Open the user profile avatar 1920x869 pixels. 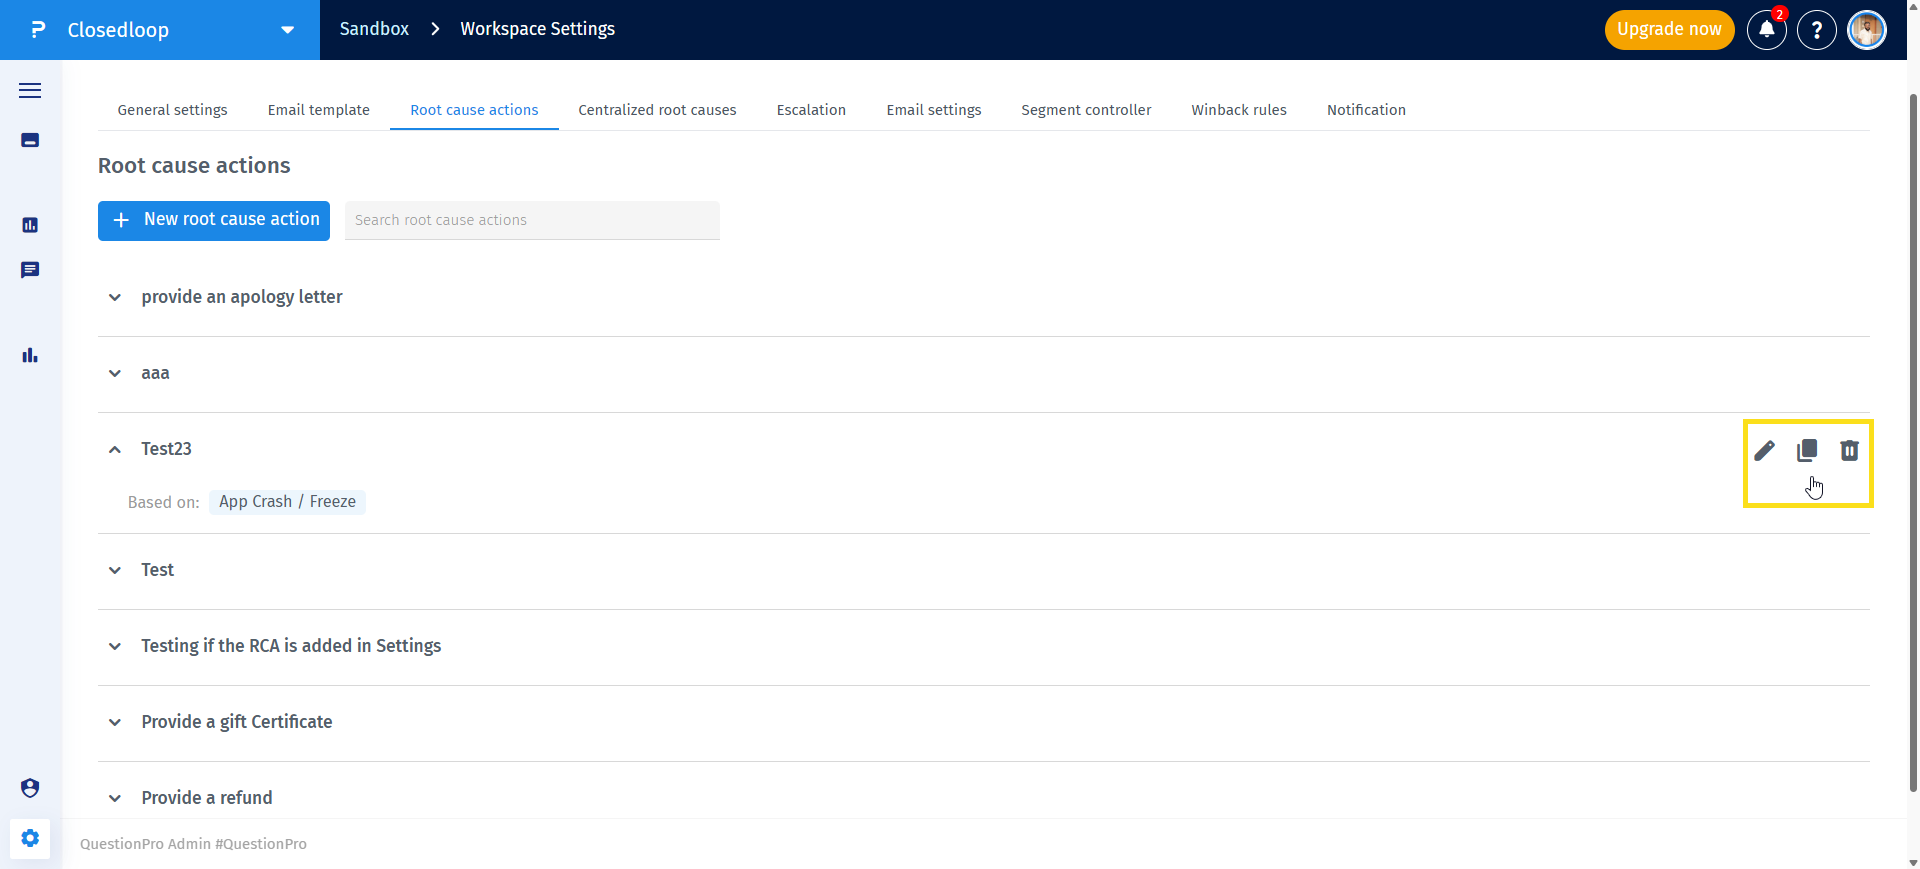click(x=1867, y=30)
